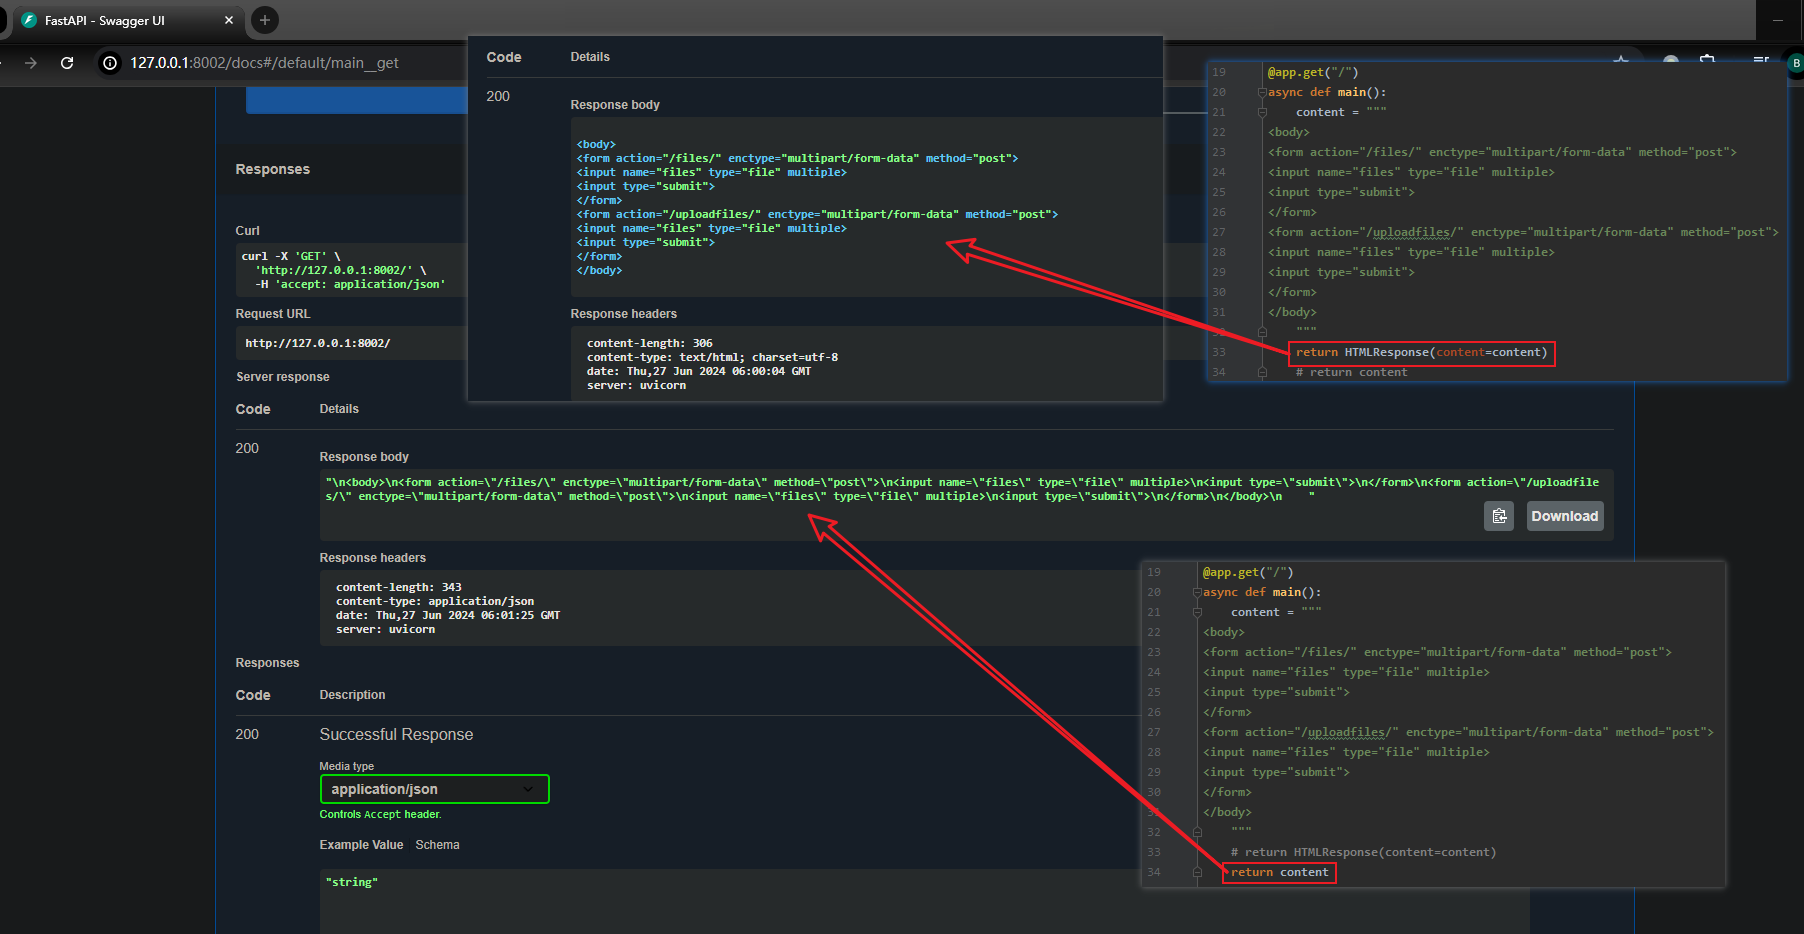Collapse fold marker at line 20 in bottom code snippet

tap(1197, 592)
